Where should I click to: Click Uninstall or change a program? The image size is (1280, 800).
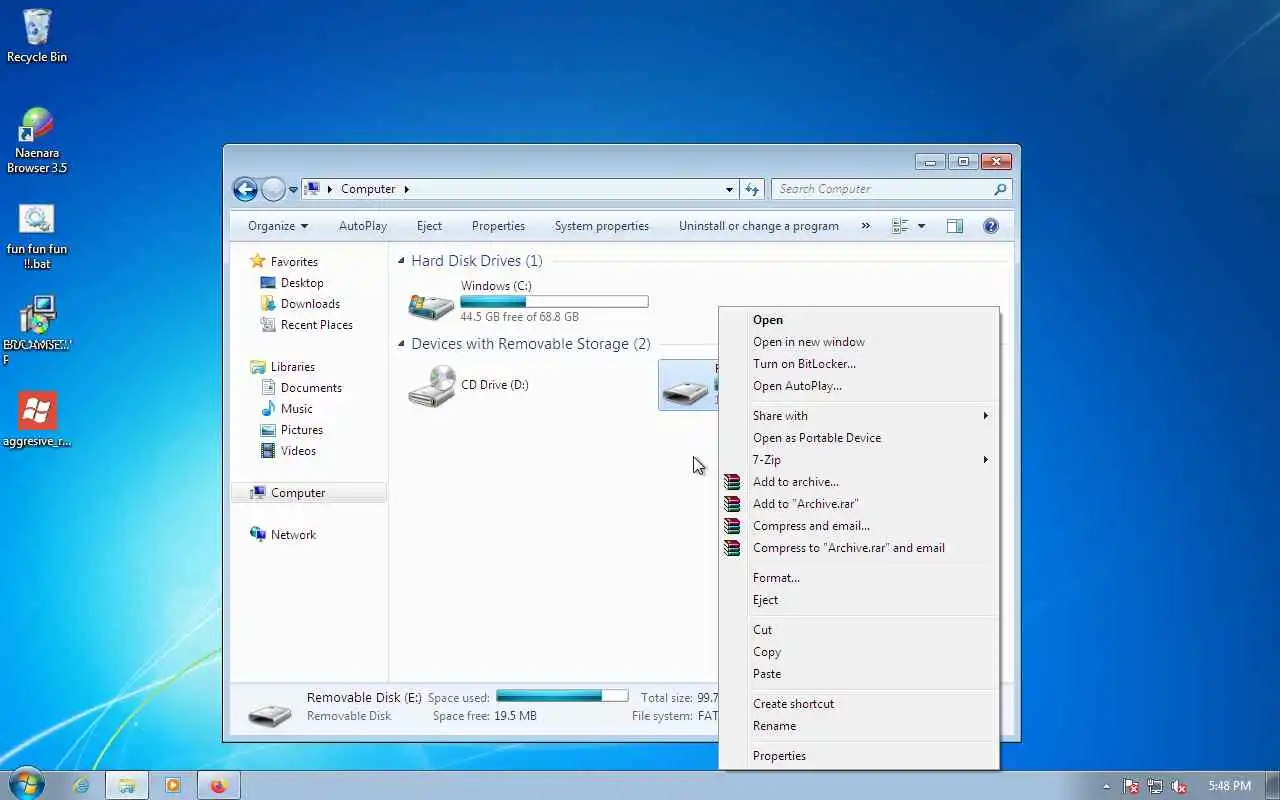coord(759,226)
